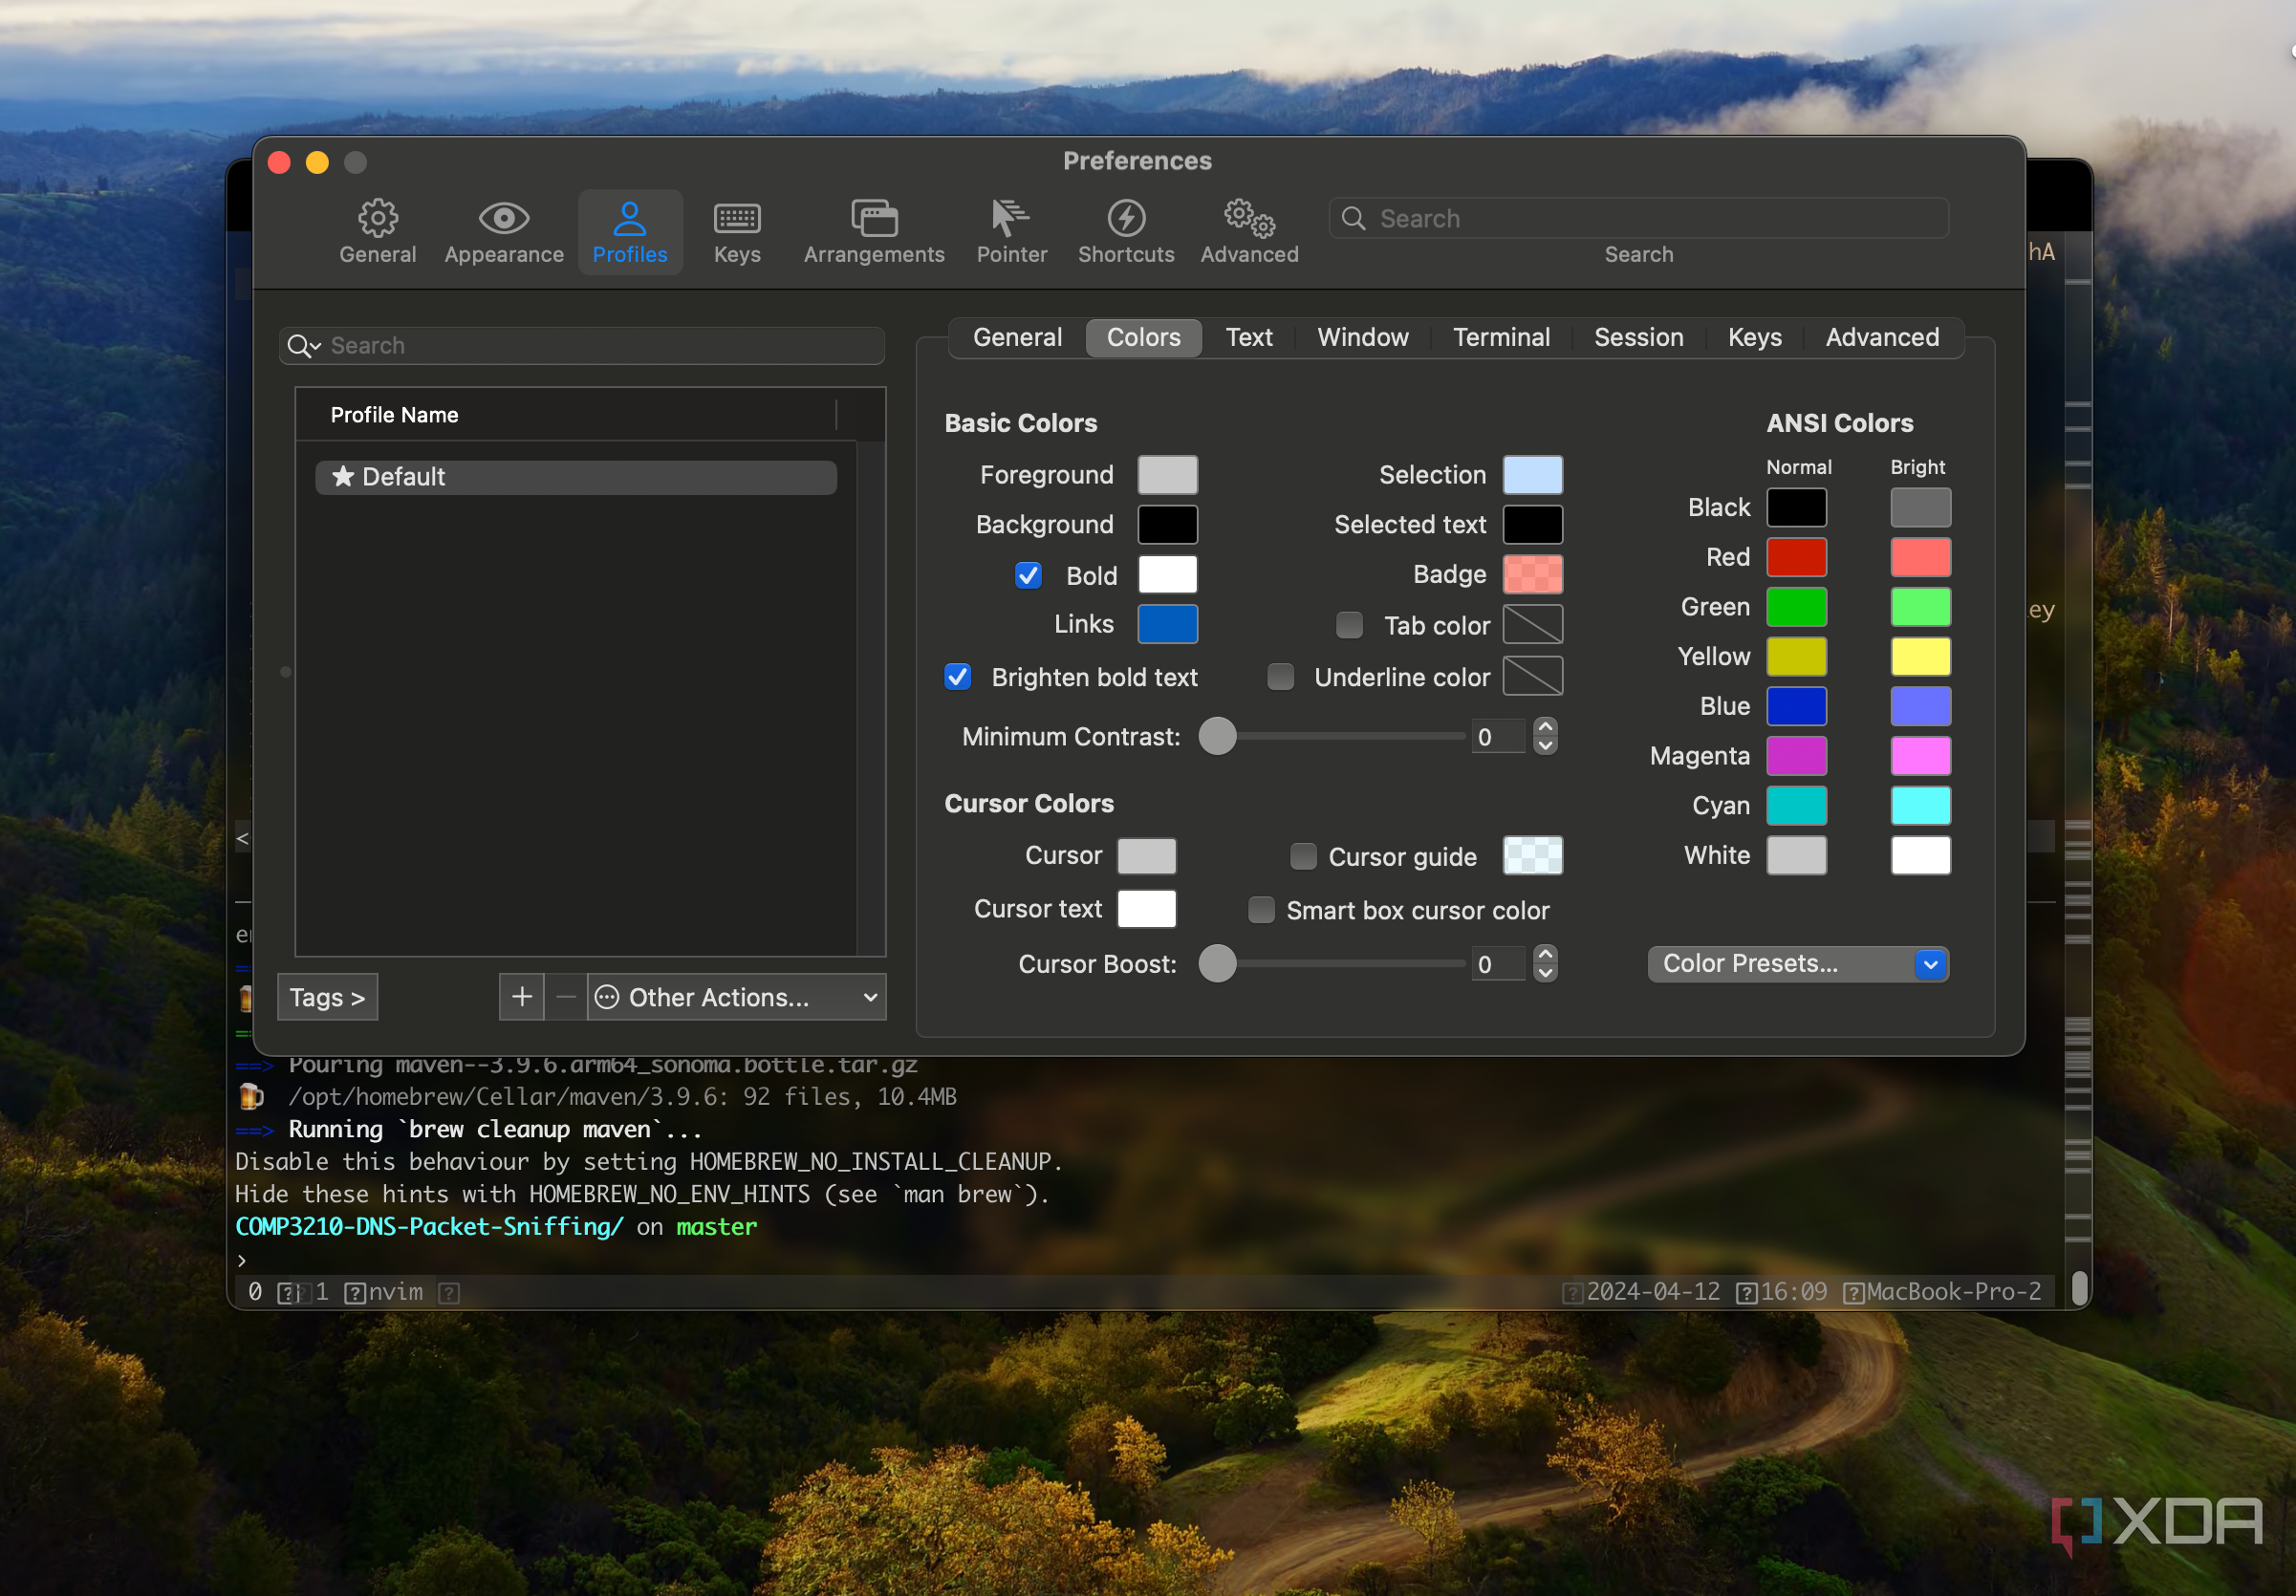Decrease Cursor Boost with stepper down arrow
Viewport: 2296px width, 1596px height.
pyautogui.click(x=1545, y=973)
